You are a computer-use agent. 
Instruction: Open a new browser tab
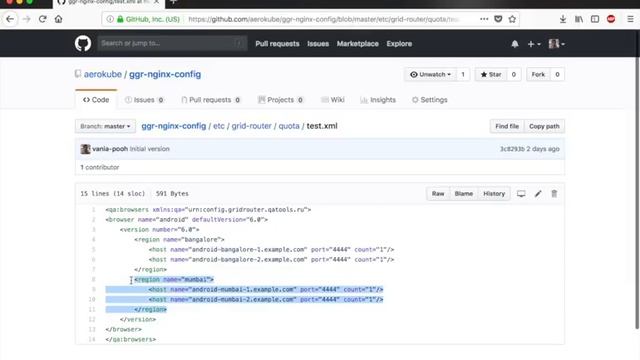tap(173, 2)
